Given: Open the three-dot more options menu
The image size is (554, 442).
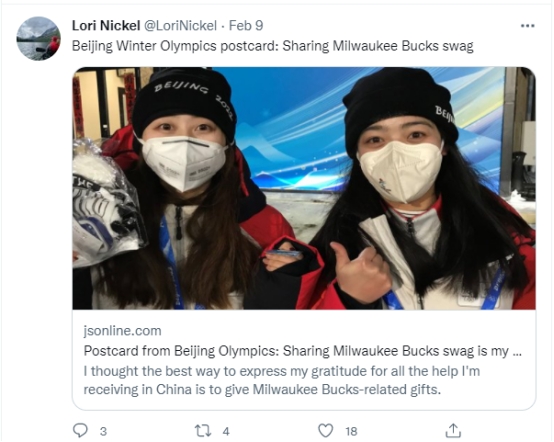Looking at the screenshot, I should pos(528,26).
